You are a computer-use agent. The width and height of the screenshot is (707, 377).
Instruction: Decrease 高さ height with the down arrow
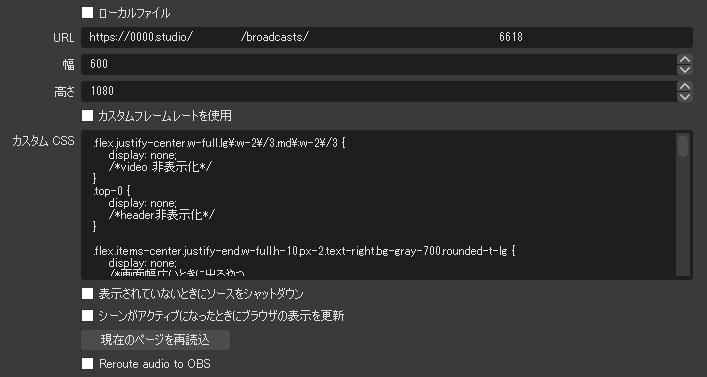pos(684,97)
